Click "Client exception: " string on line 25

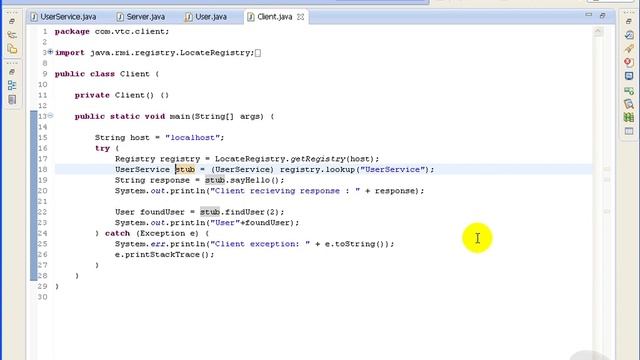click(x=260, y=244)
